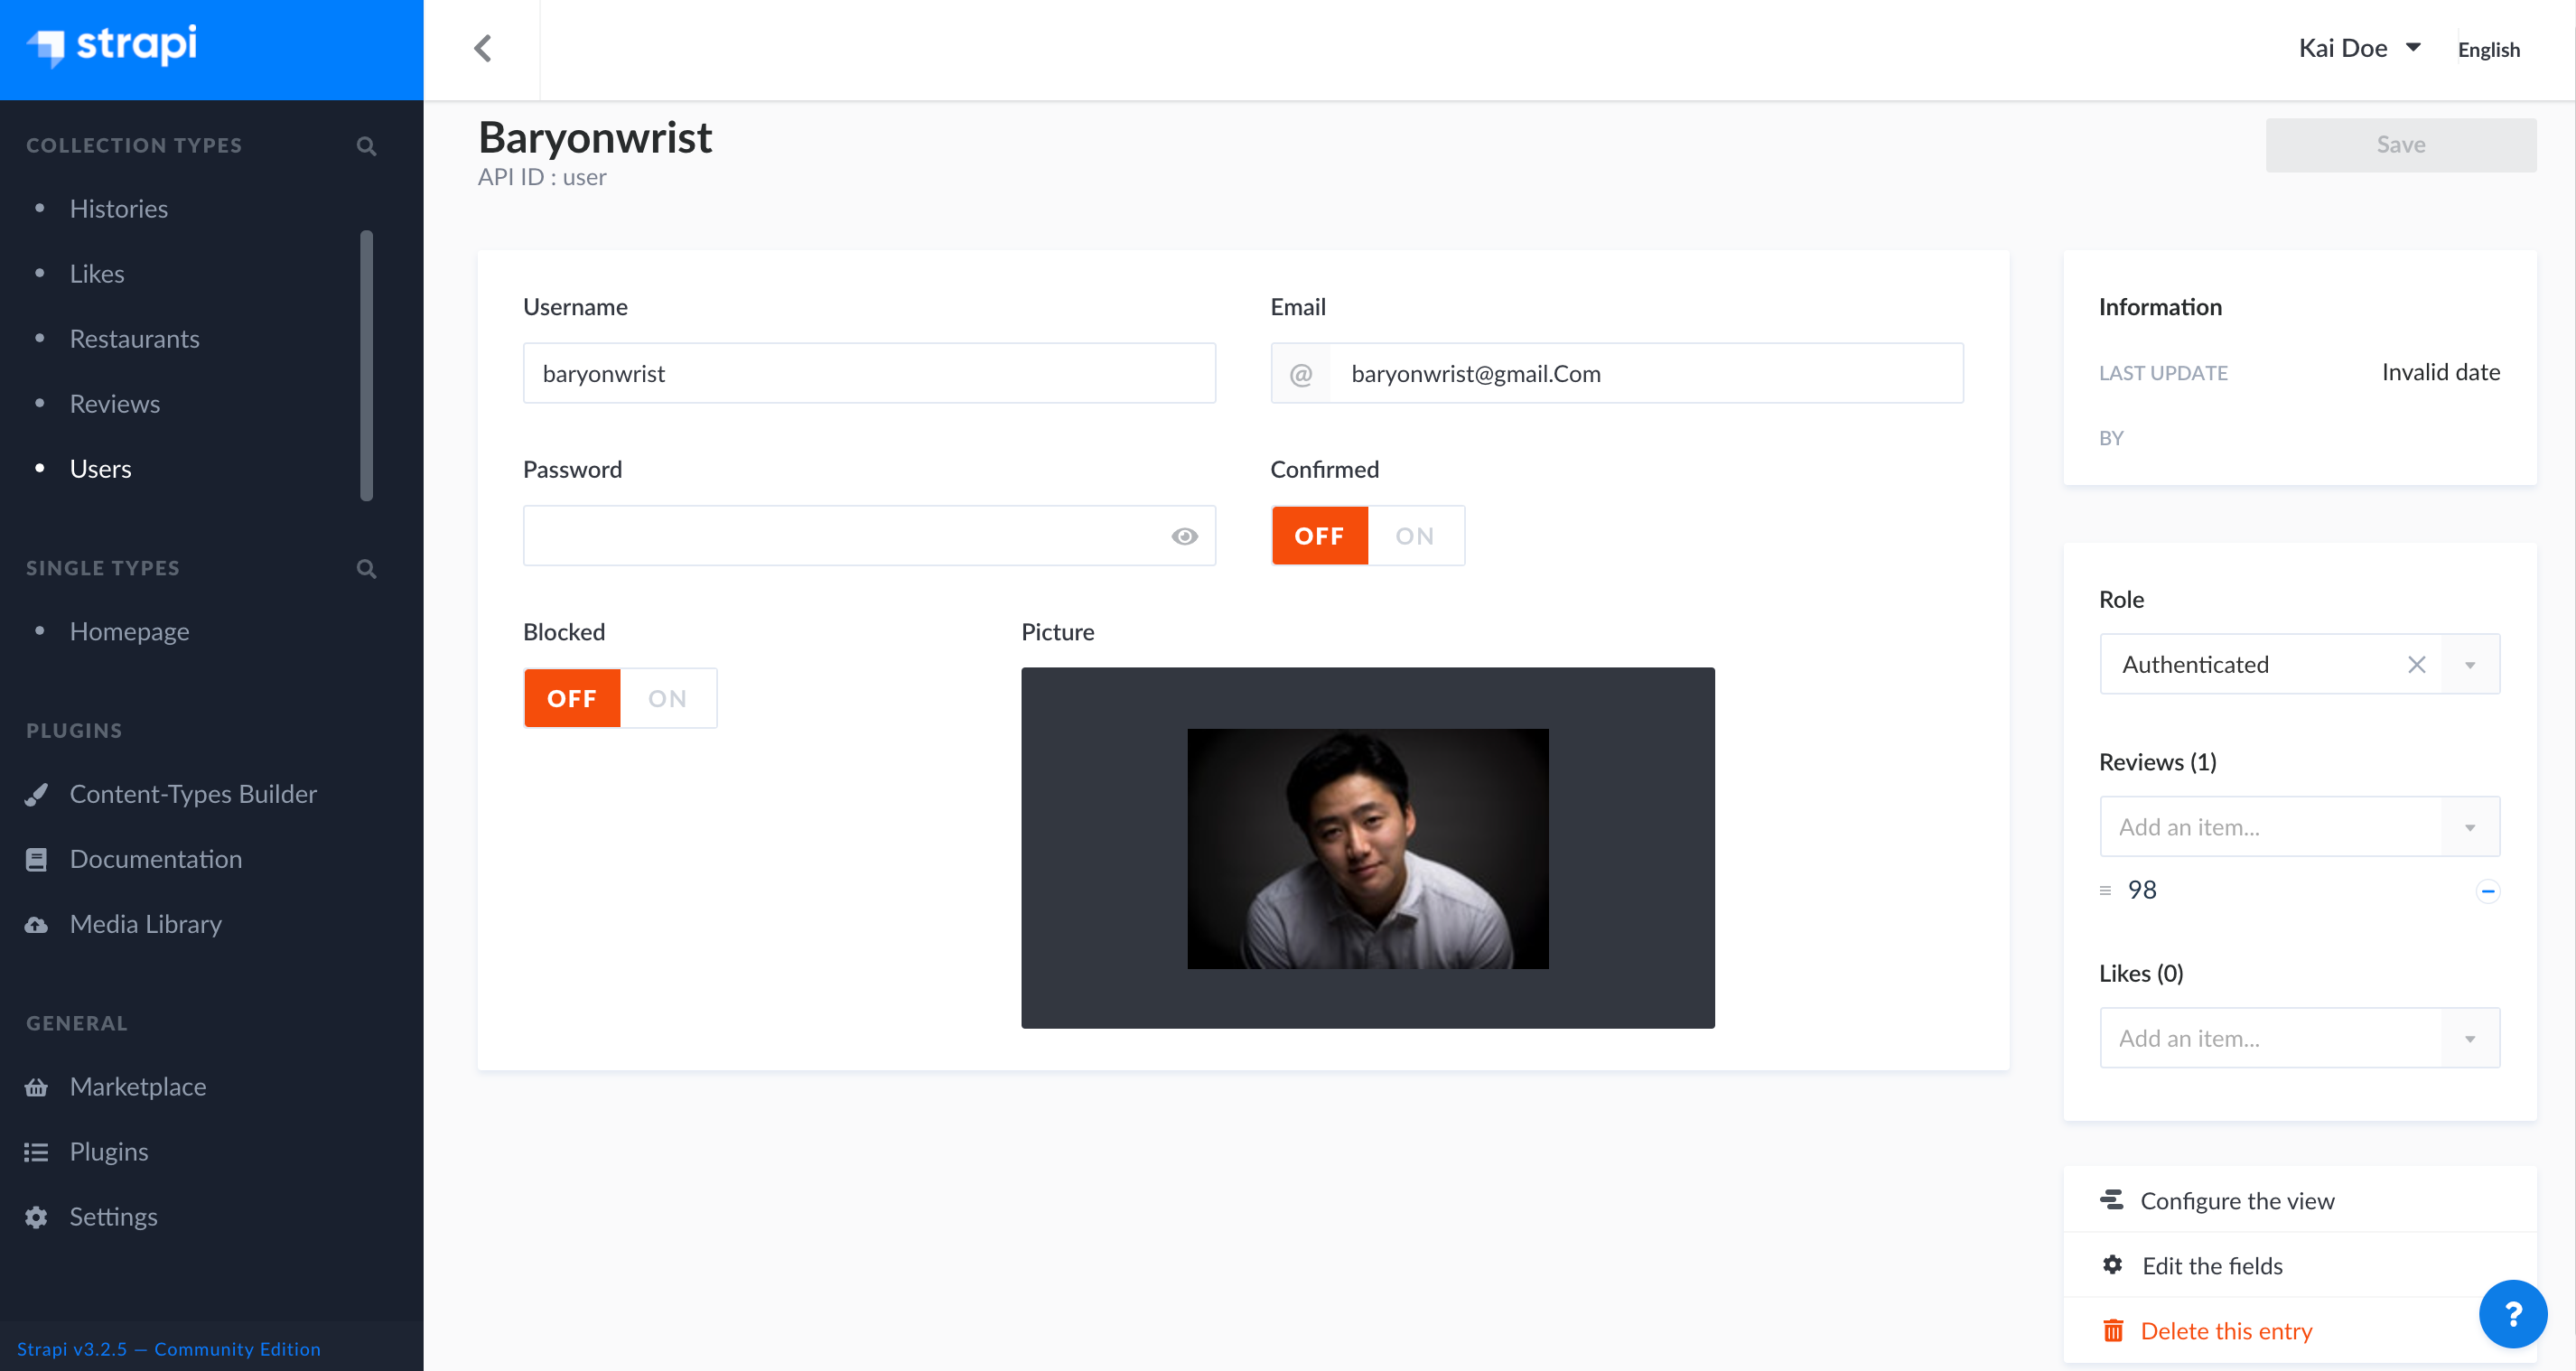Click the trash icon beside Delete this entry
Viewport: 2576px width, 1371px height.
2113,1330
